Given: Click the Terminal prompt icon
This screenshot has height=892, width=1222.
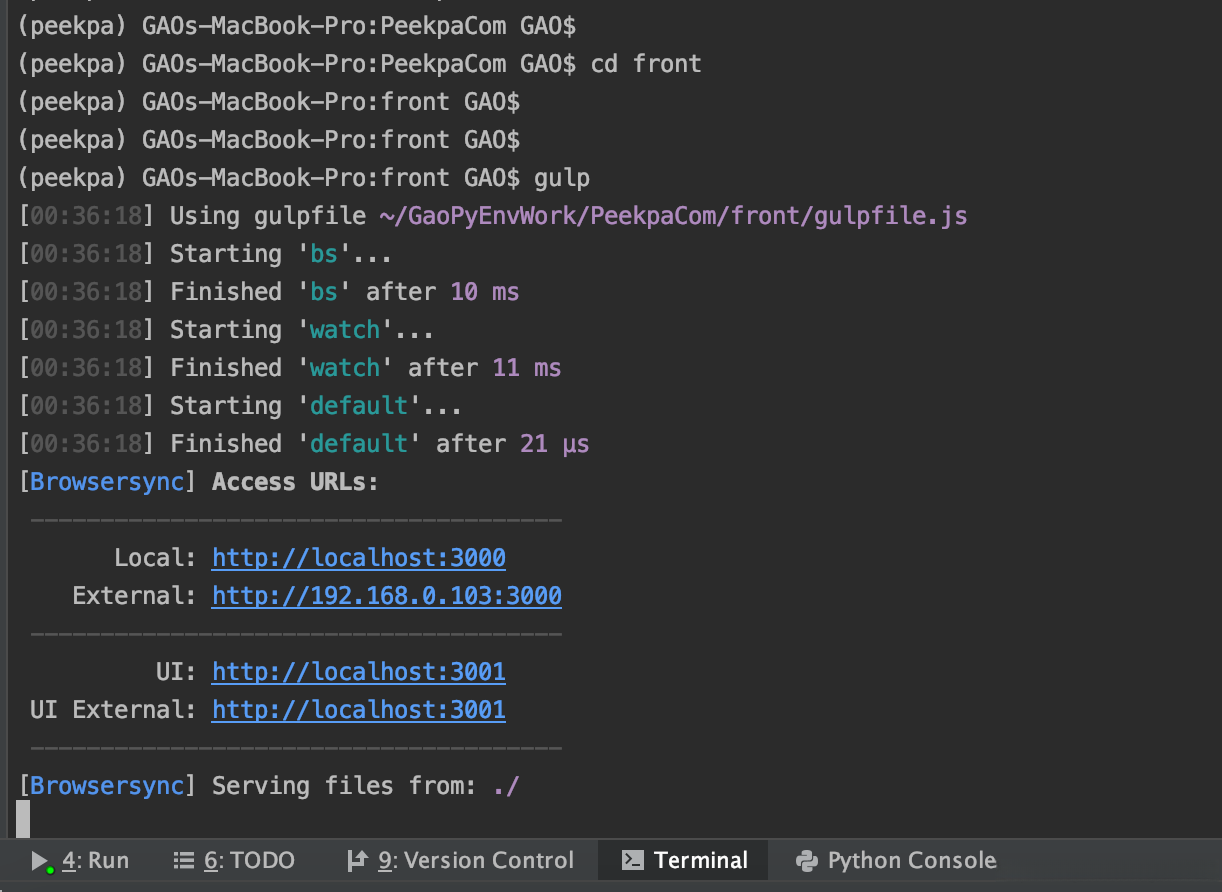Looking at the screenshot, I should [632, 861].
